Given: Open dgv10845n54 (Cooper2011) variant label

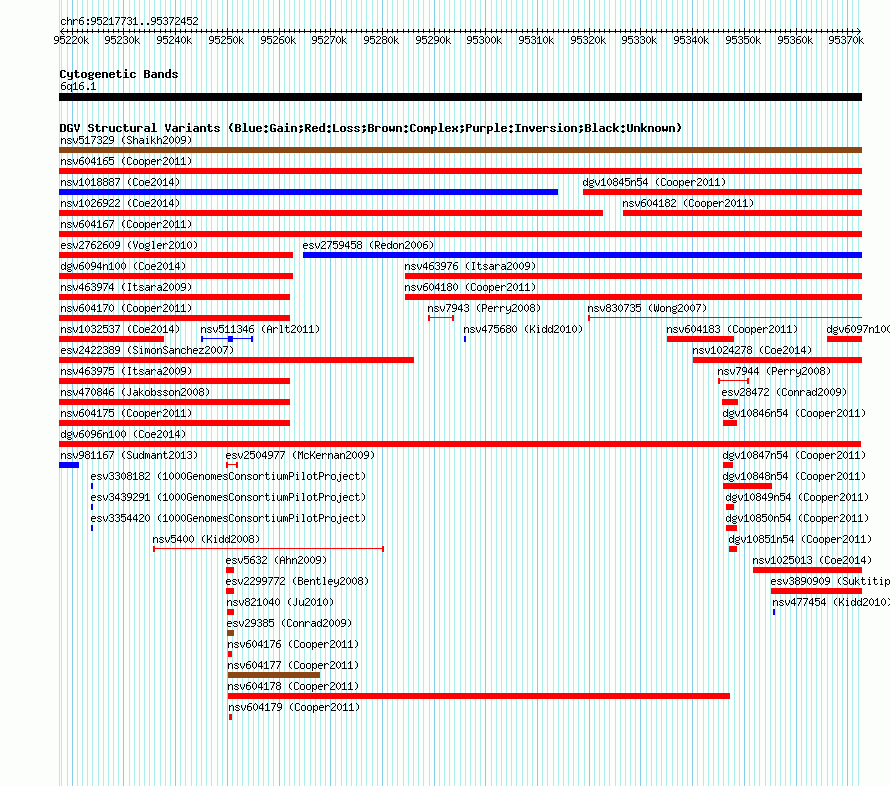Looking at the screenshot, I should pos(654,182).
